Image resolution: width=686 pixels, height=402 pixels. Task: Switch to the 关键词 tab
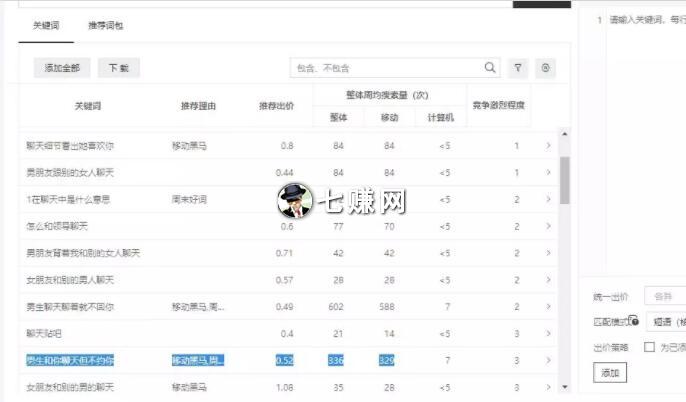click(46, 25)
